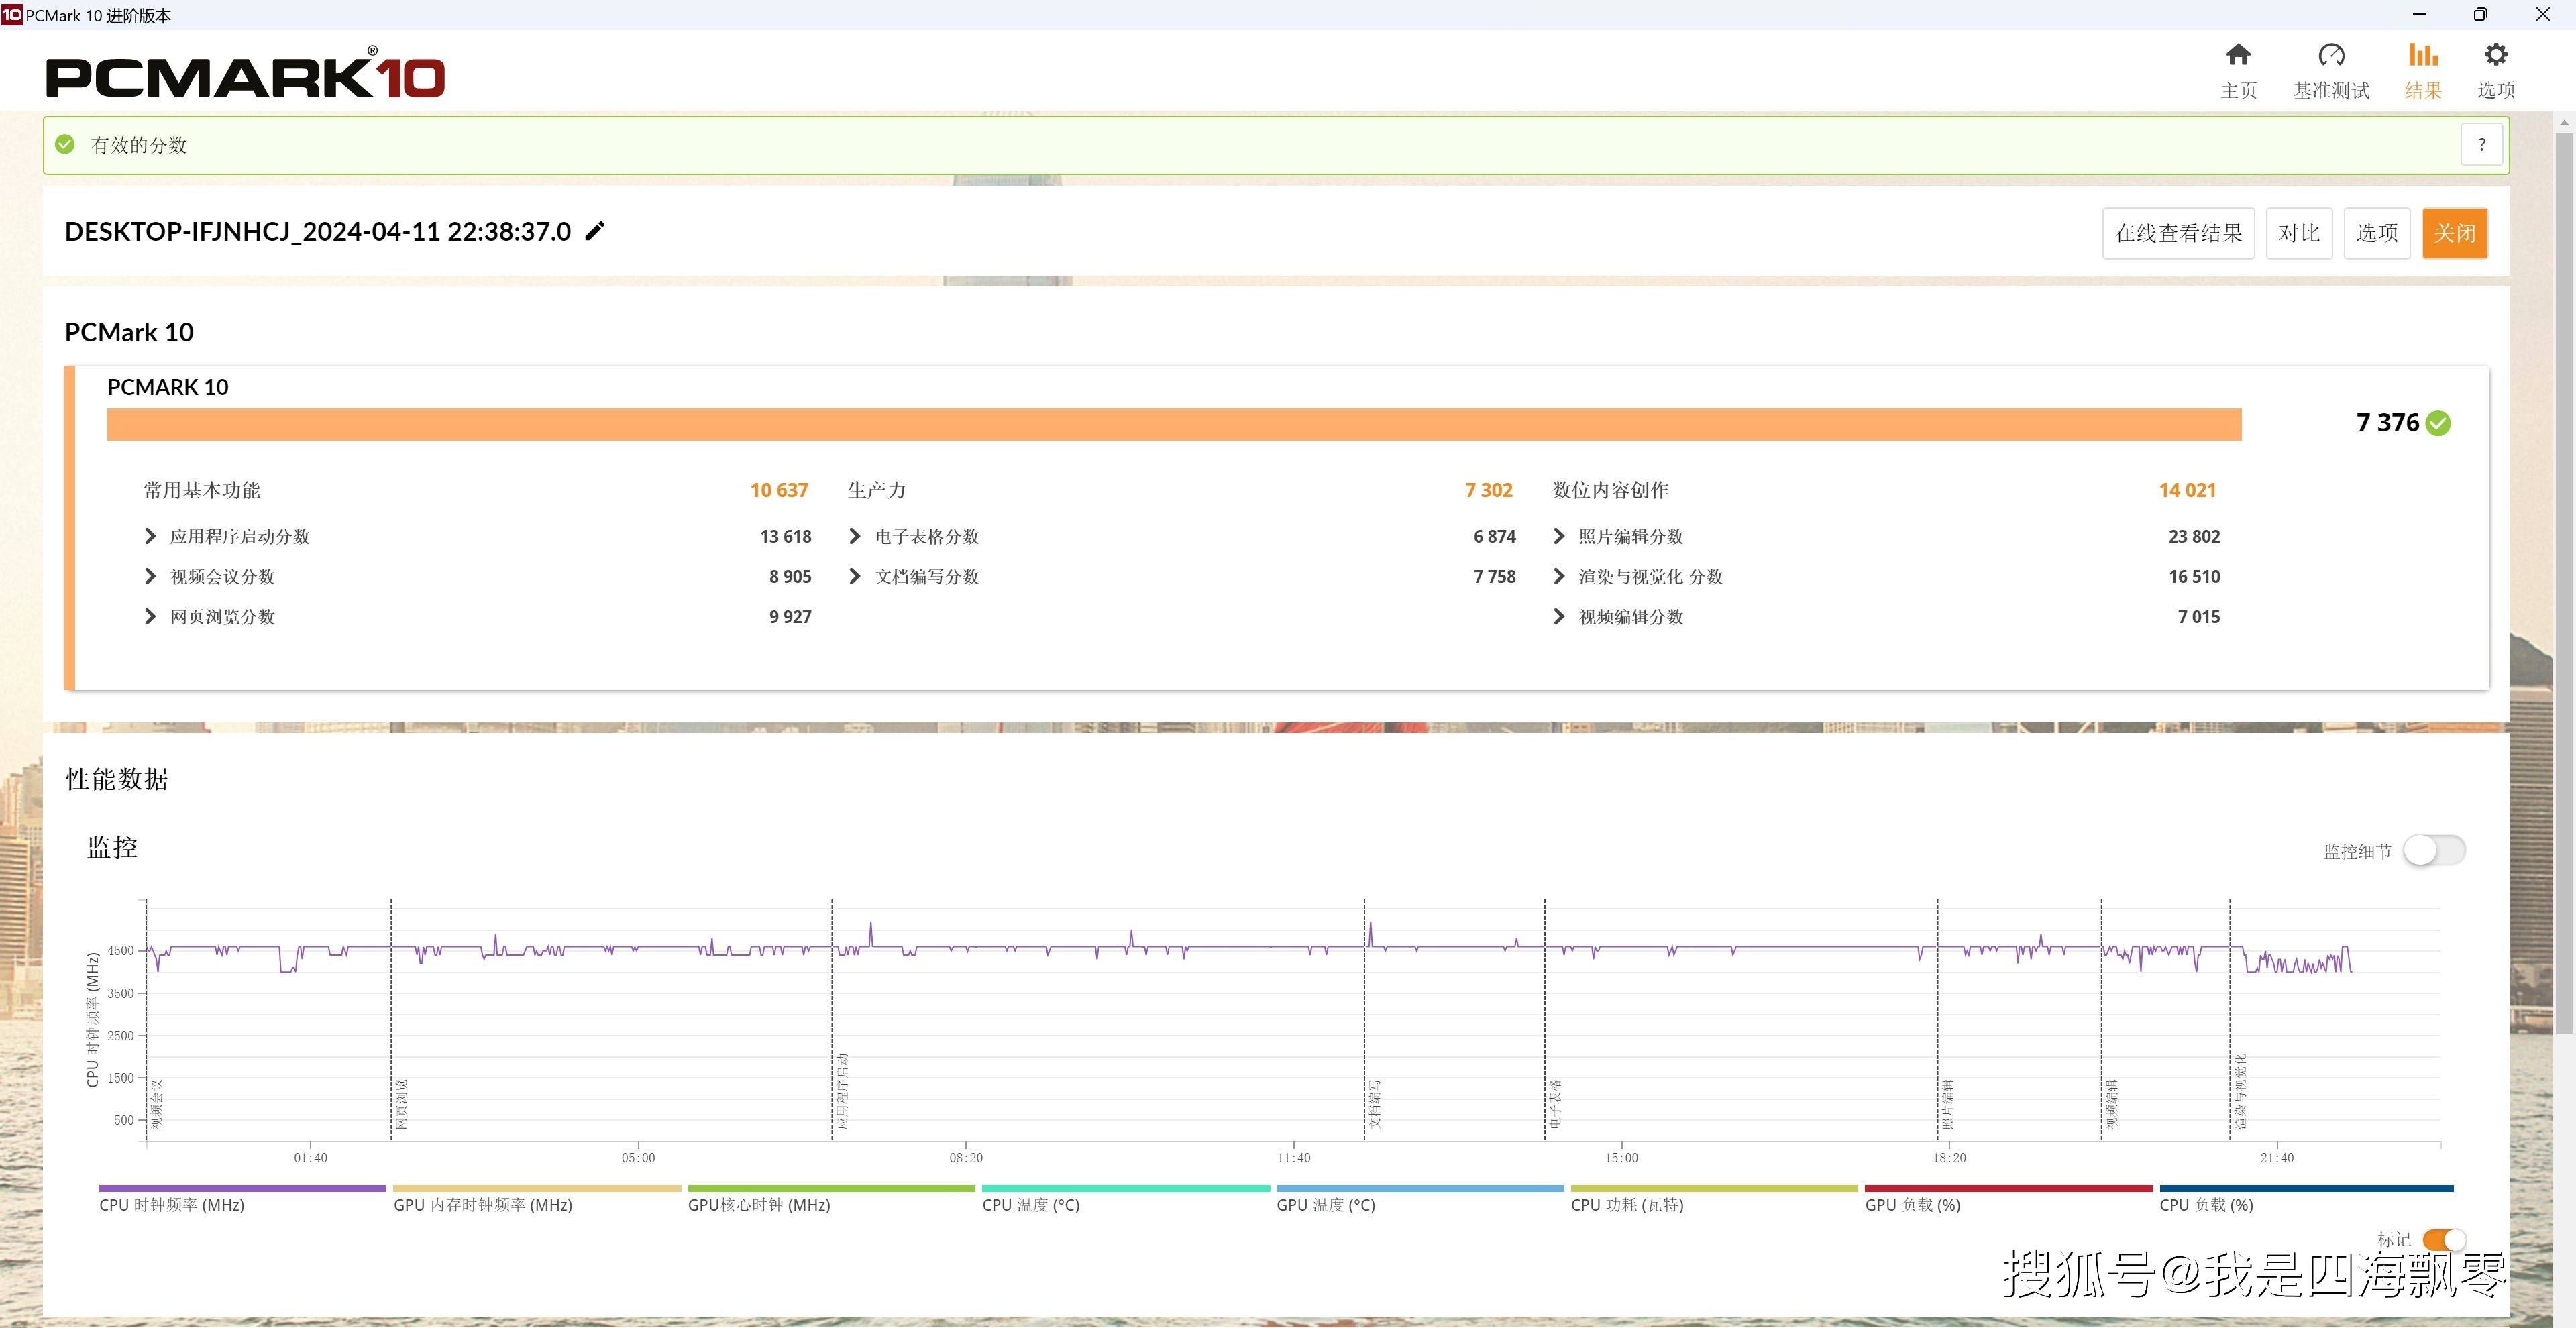This screenshot has height=1328, width=2576.
Task: Click the 生产力 score 7 302
Action: tap(1488, 490)
